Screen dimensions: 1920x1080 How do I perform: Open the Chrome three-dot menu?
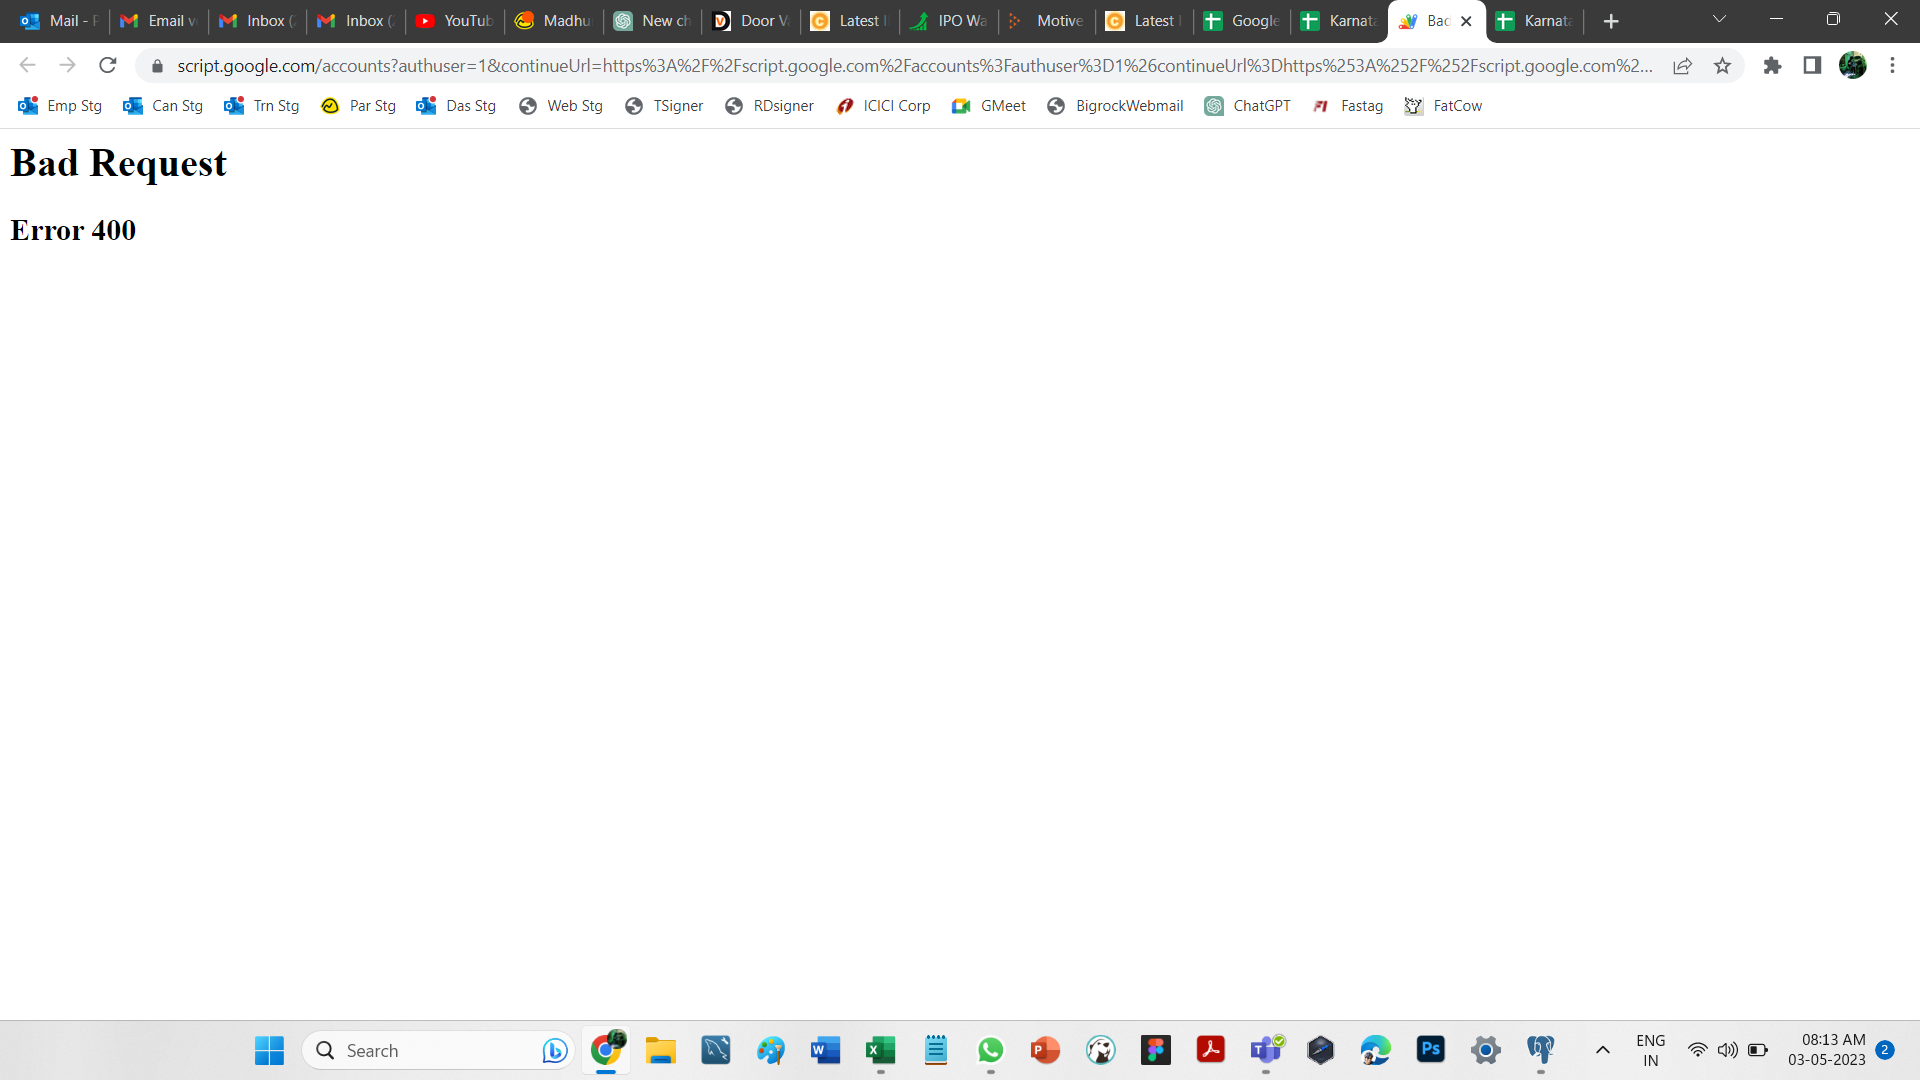coord(1892,66)
